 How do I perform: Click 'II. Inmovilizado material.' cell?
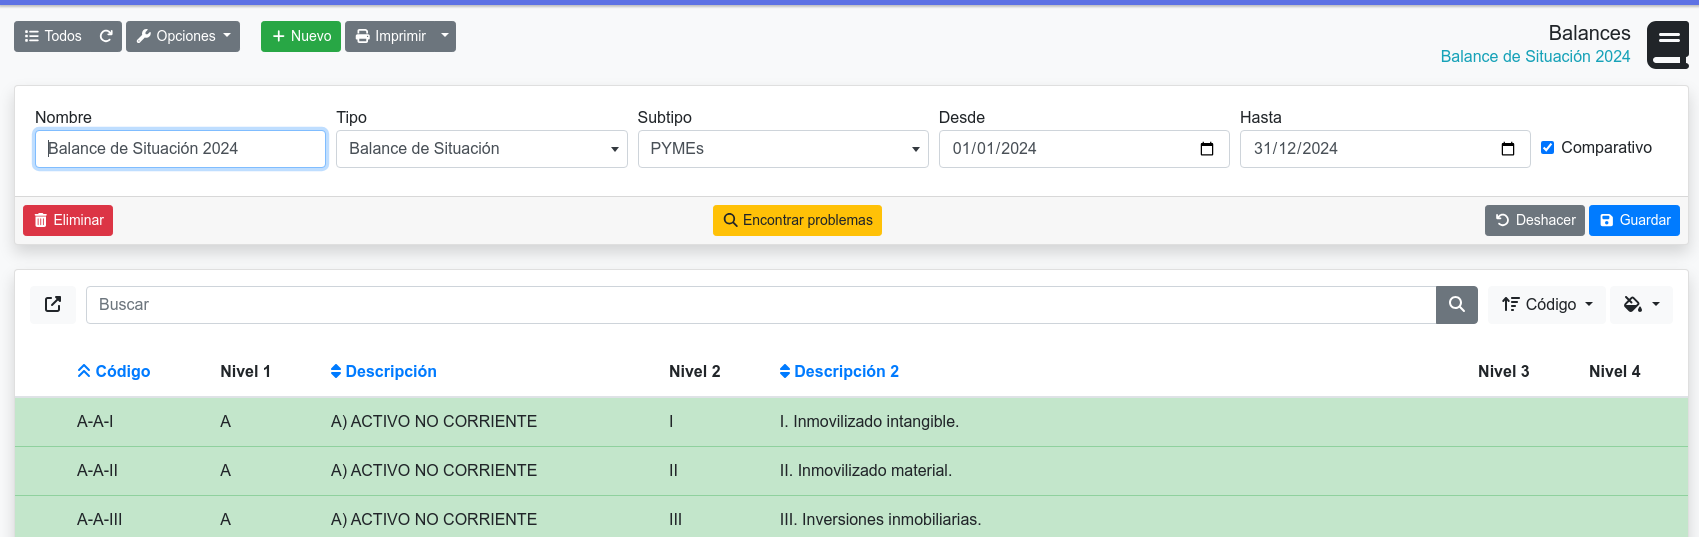(866, 471)
